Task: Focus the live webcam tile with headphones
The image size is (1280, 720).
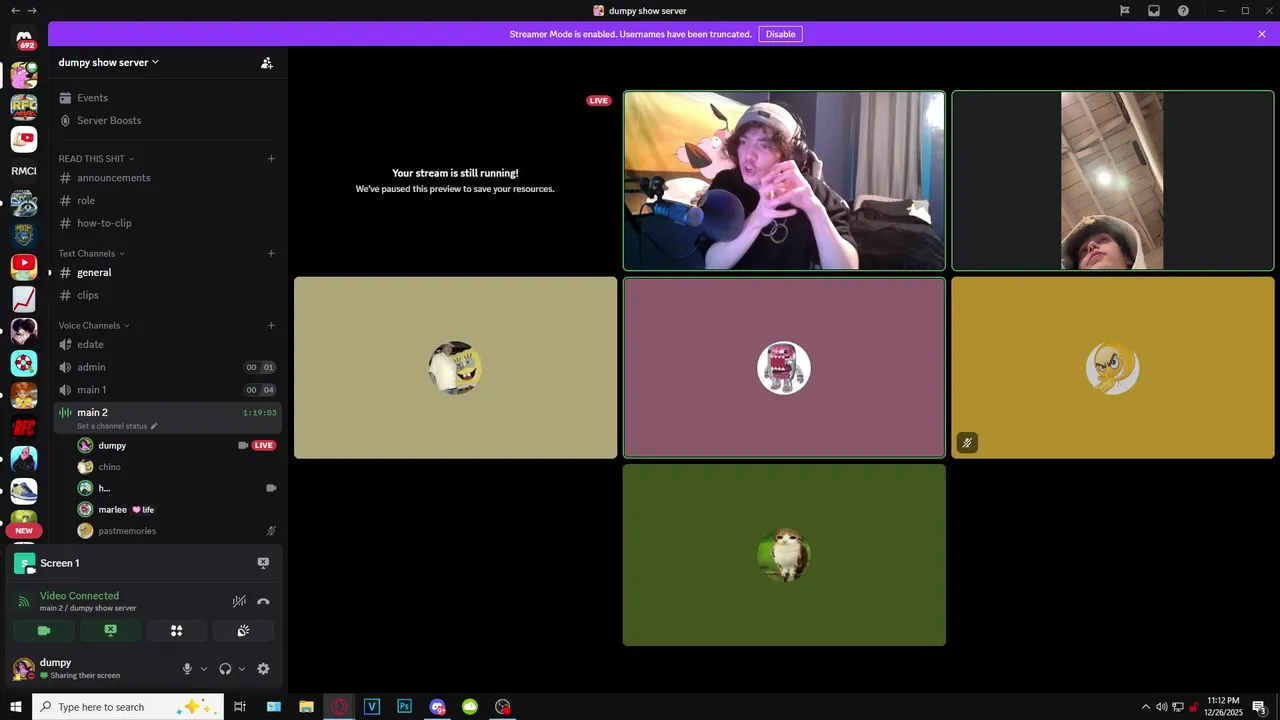Action: tap(784, 181)
